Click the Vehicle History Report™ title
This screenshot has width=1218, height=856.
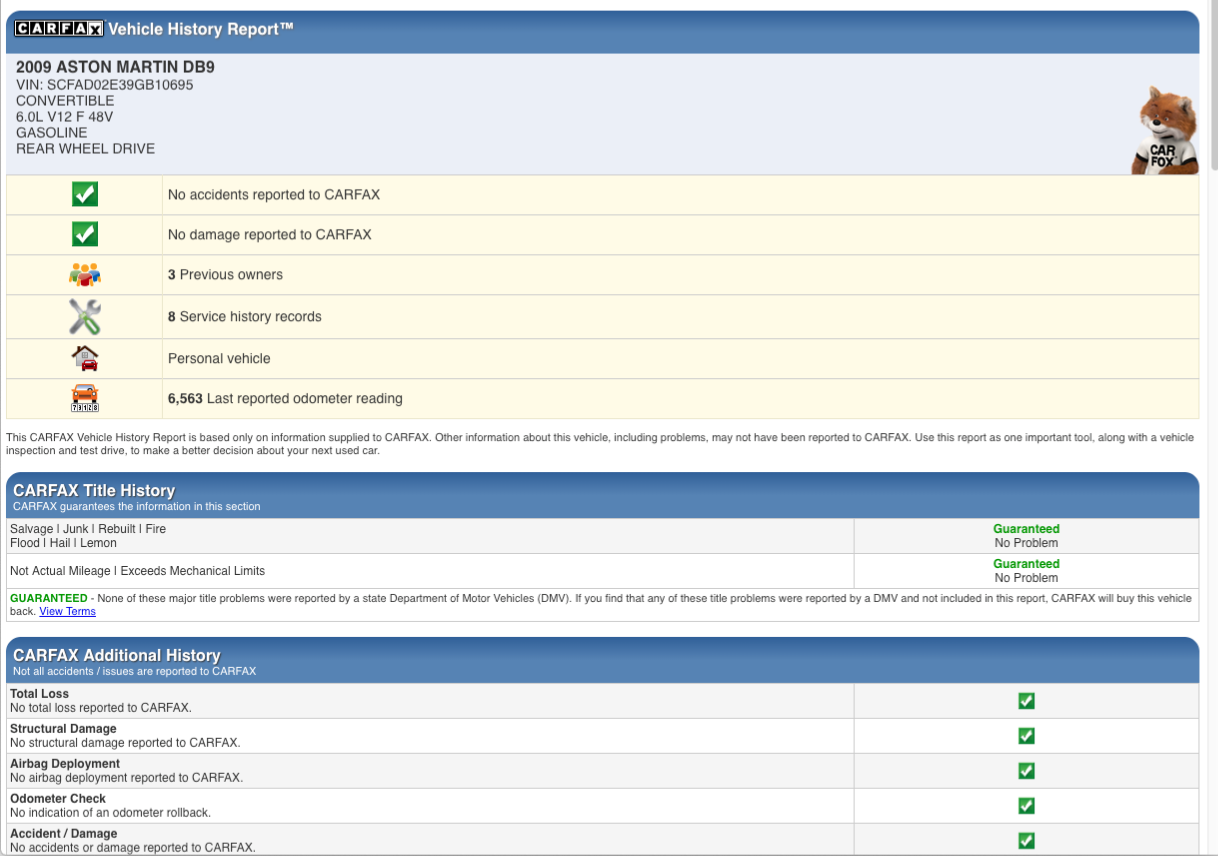pyautogui.click(x=201, y=29)
